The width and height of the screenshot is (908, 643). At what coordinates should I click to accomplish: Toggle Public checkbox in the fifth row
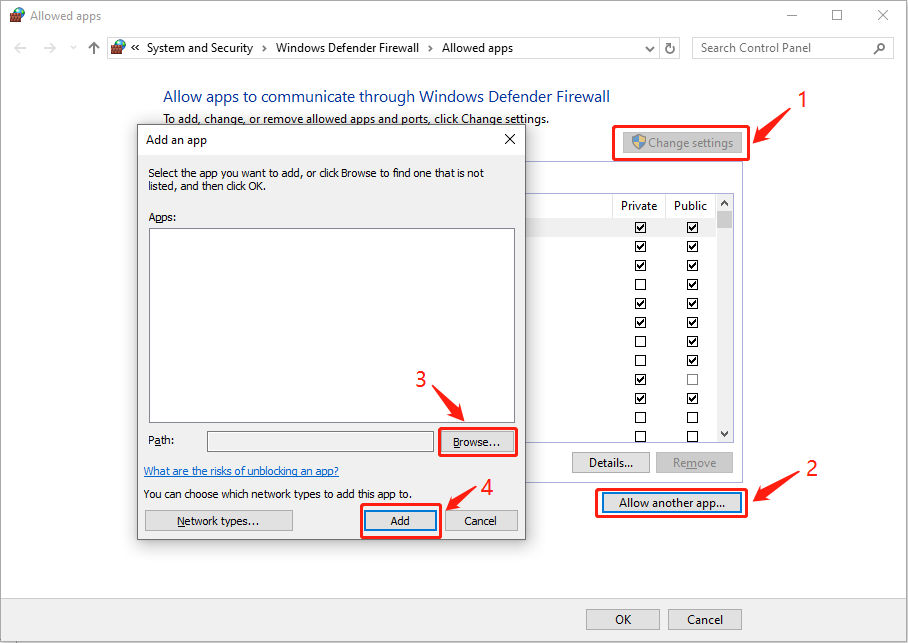pyautogui.click(x=693, y=304)
